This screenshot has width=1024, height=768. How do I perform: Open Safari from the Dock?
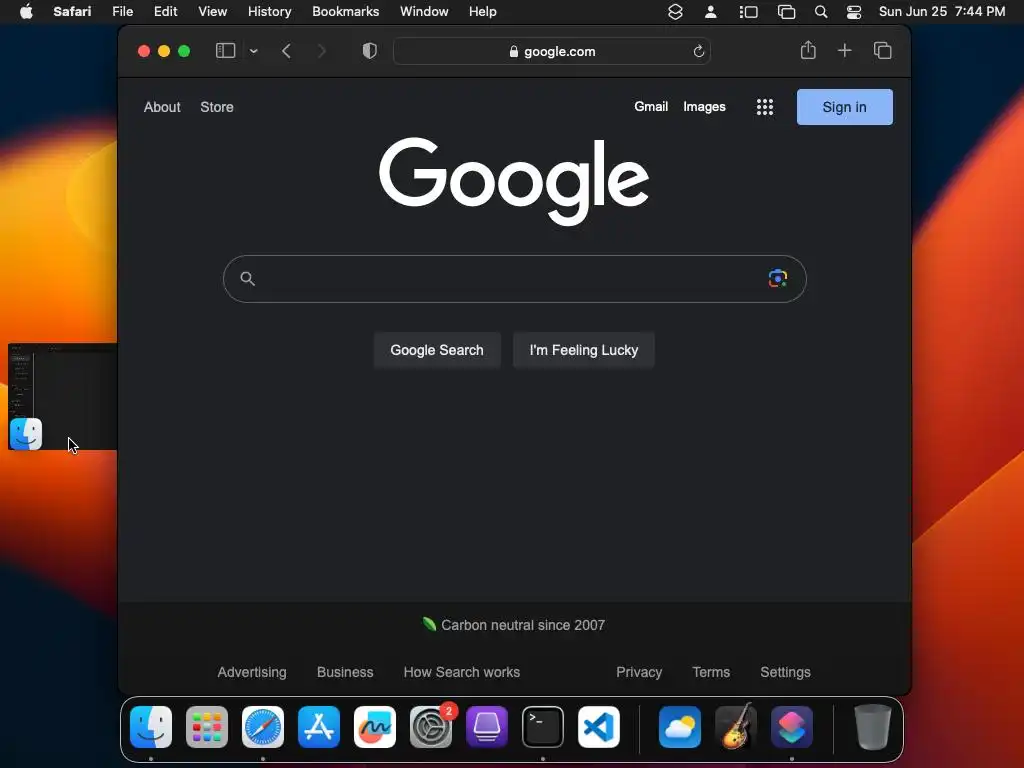(x=263, y=727)
